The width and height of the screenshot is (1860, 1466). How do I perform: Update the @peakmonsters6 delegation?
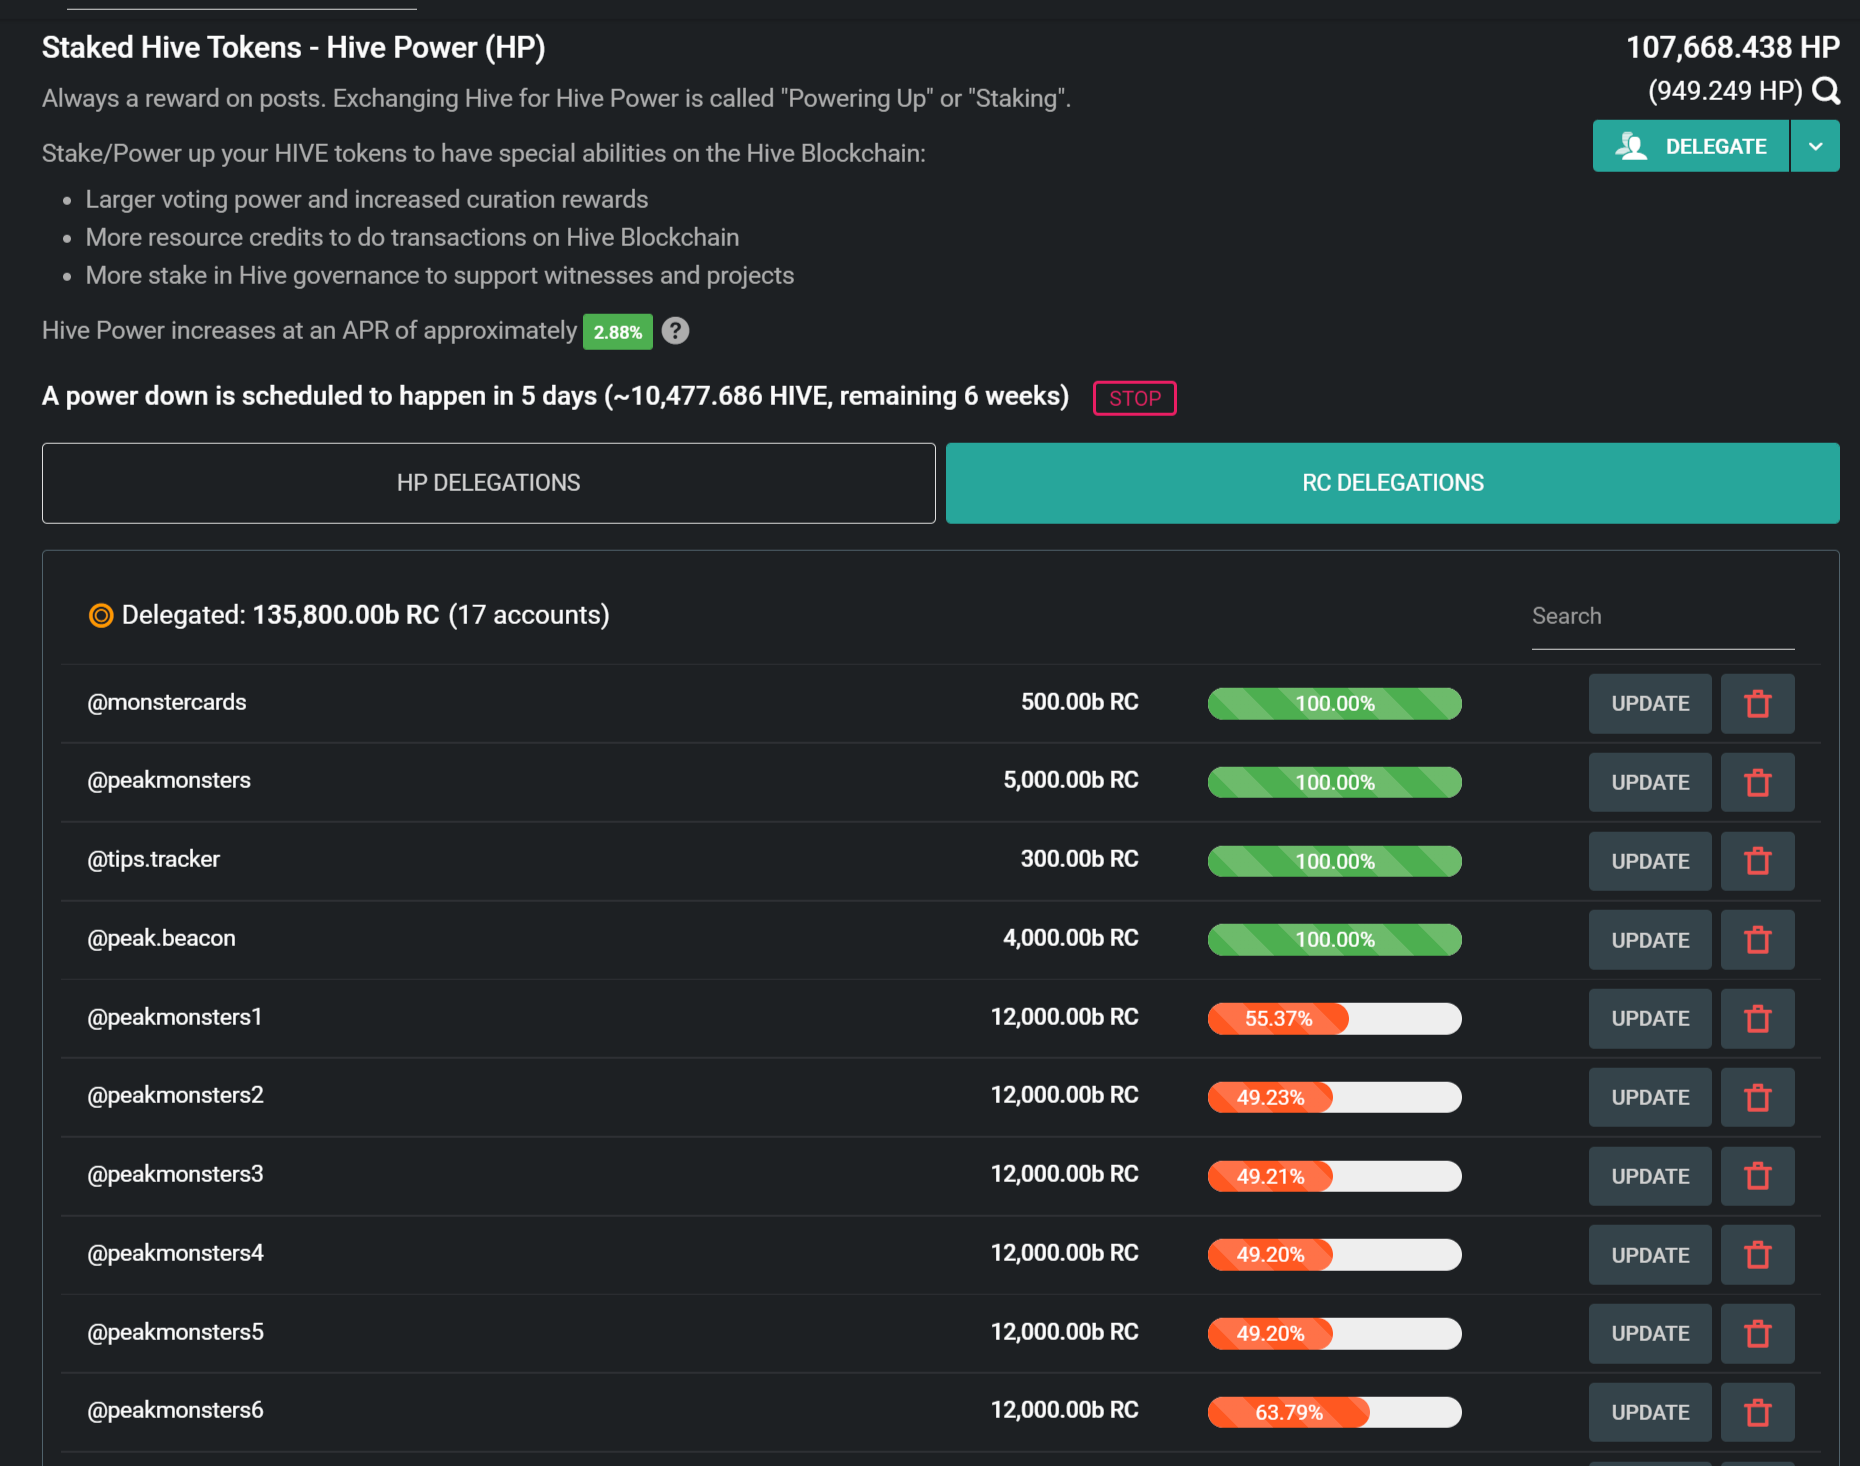click(1650, 1412)
